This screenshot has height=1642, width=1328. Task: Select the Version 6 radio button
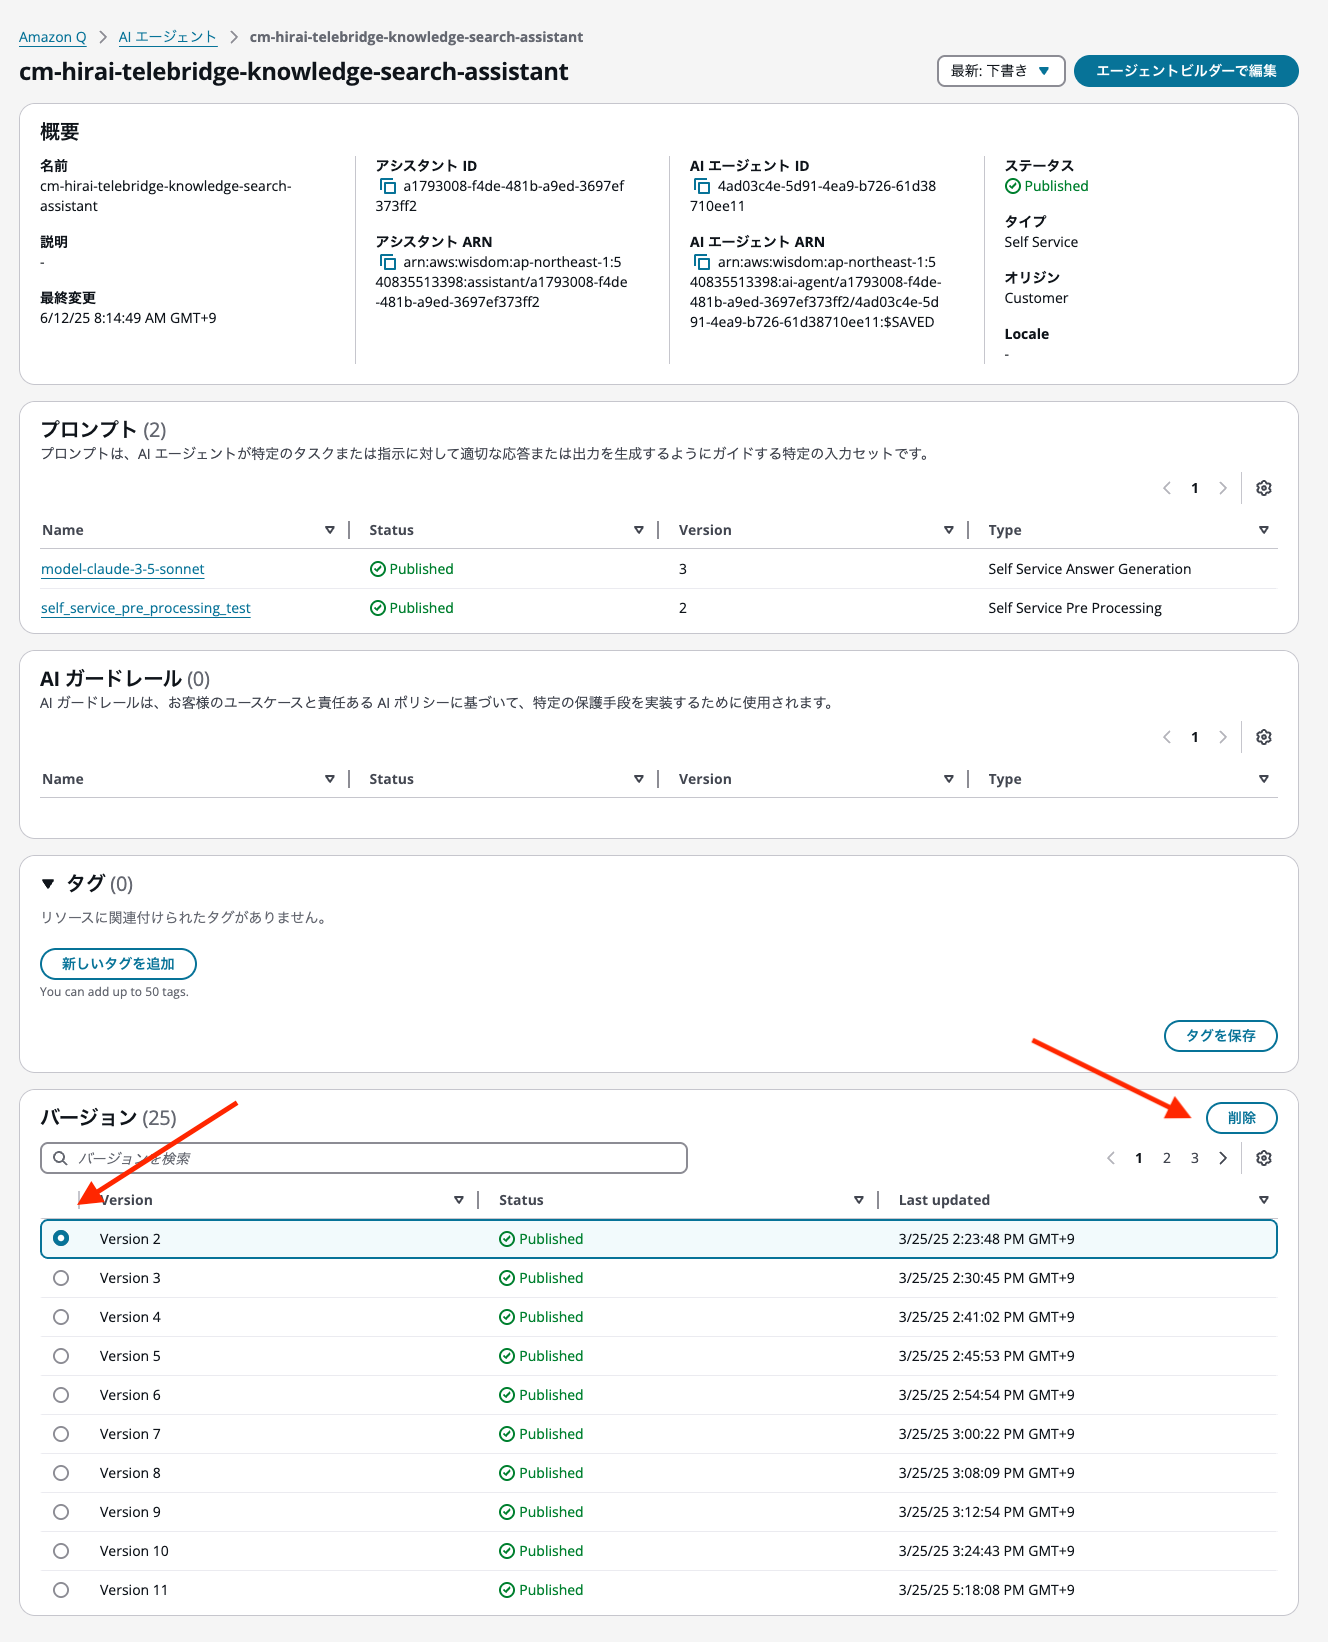pos(61,1395)
